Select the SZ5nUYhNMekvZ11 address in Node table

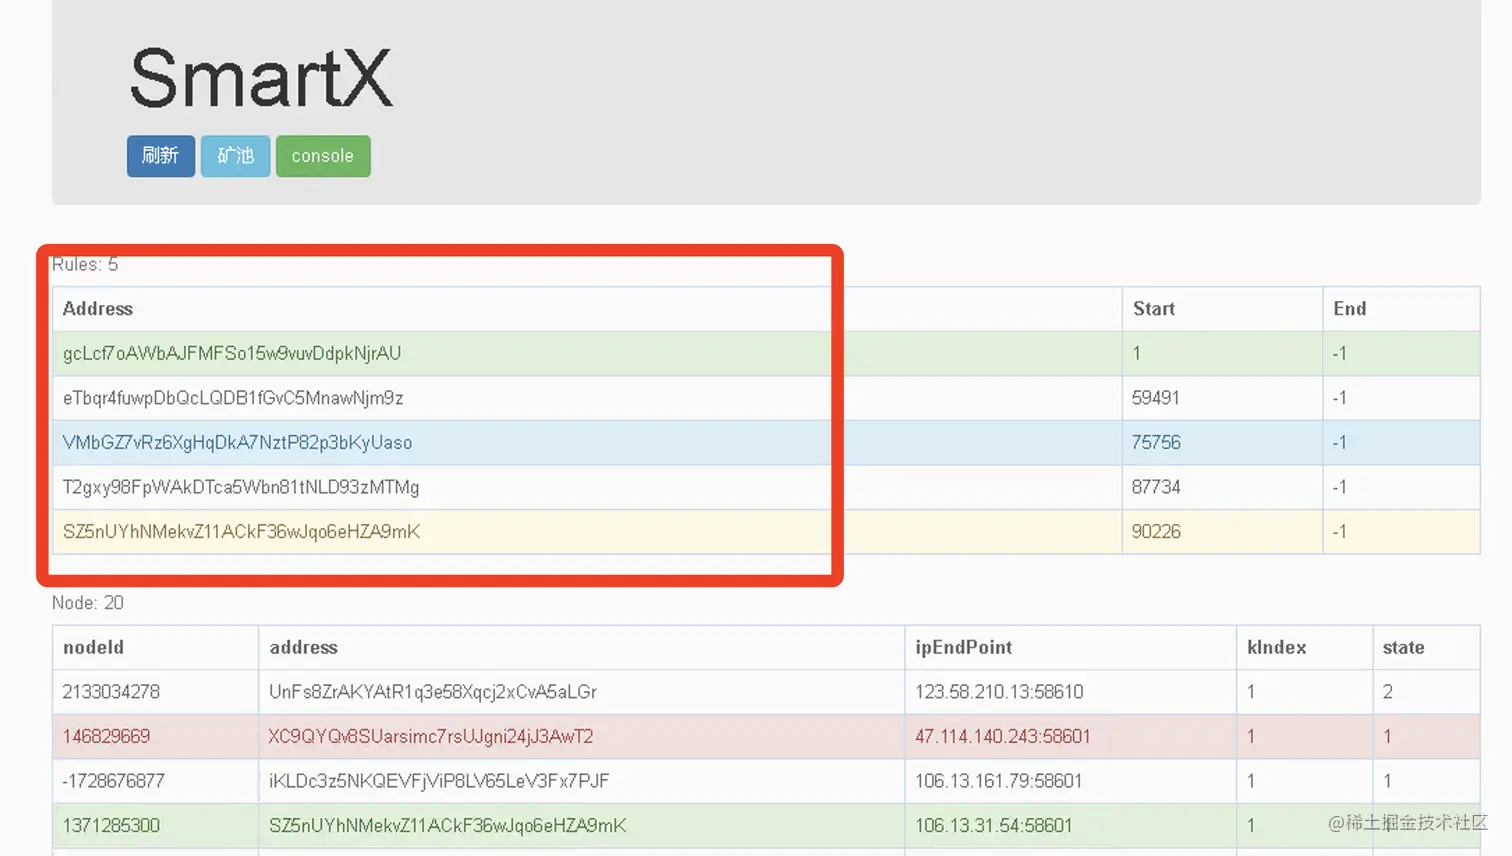point(448,826)
